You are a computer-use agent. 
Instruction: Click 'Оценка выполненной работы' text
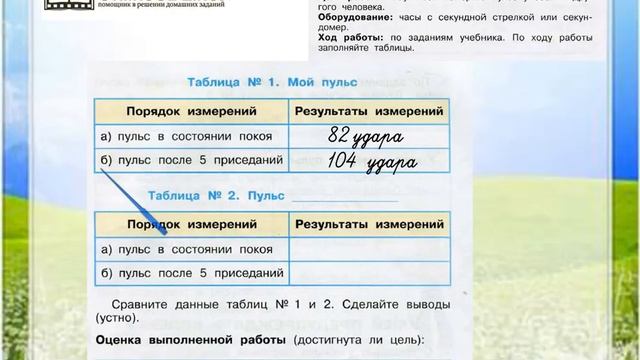click(x=191, y=340)
